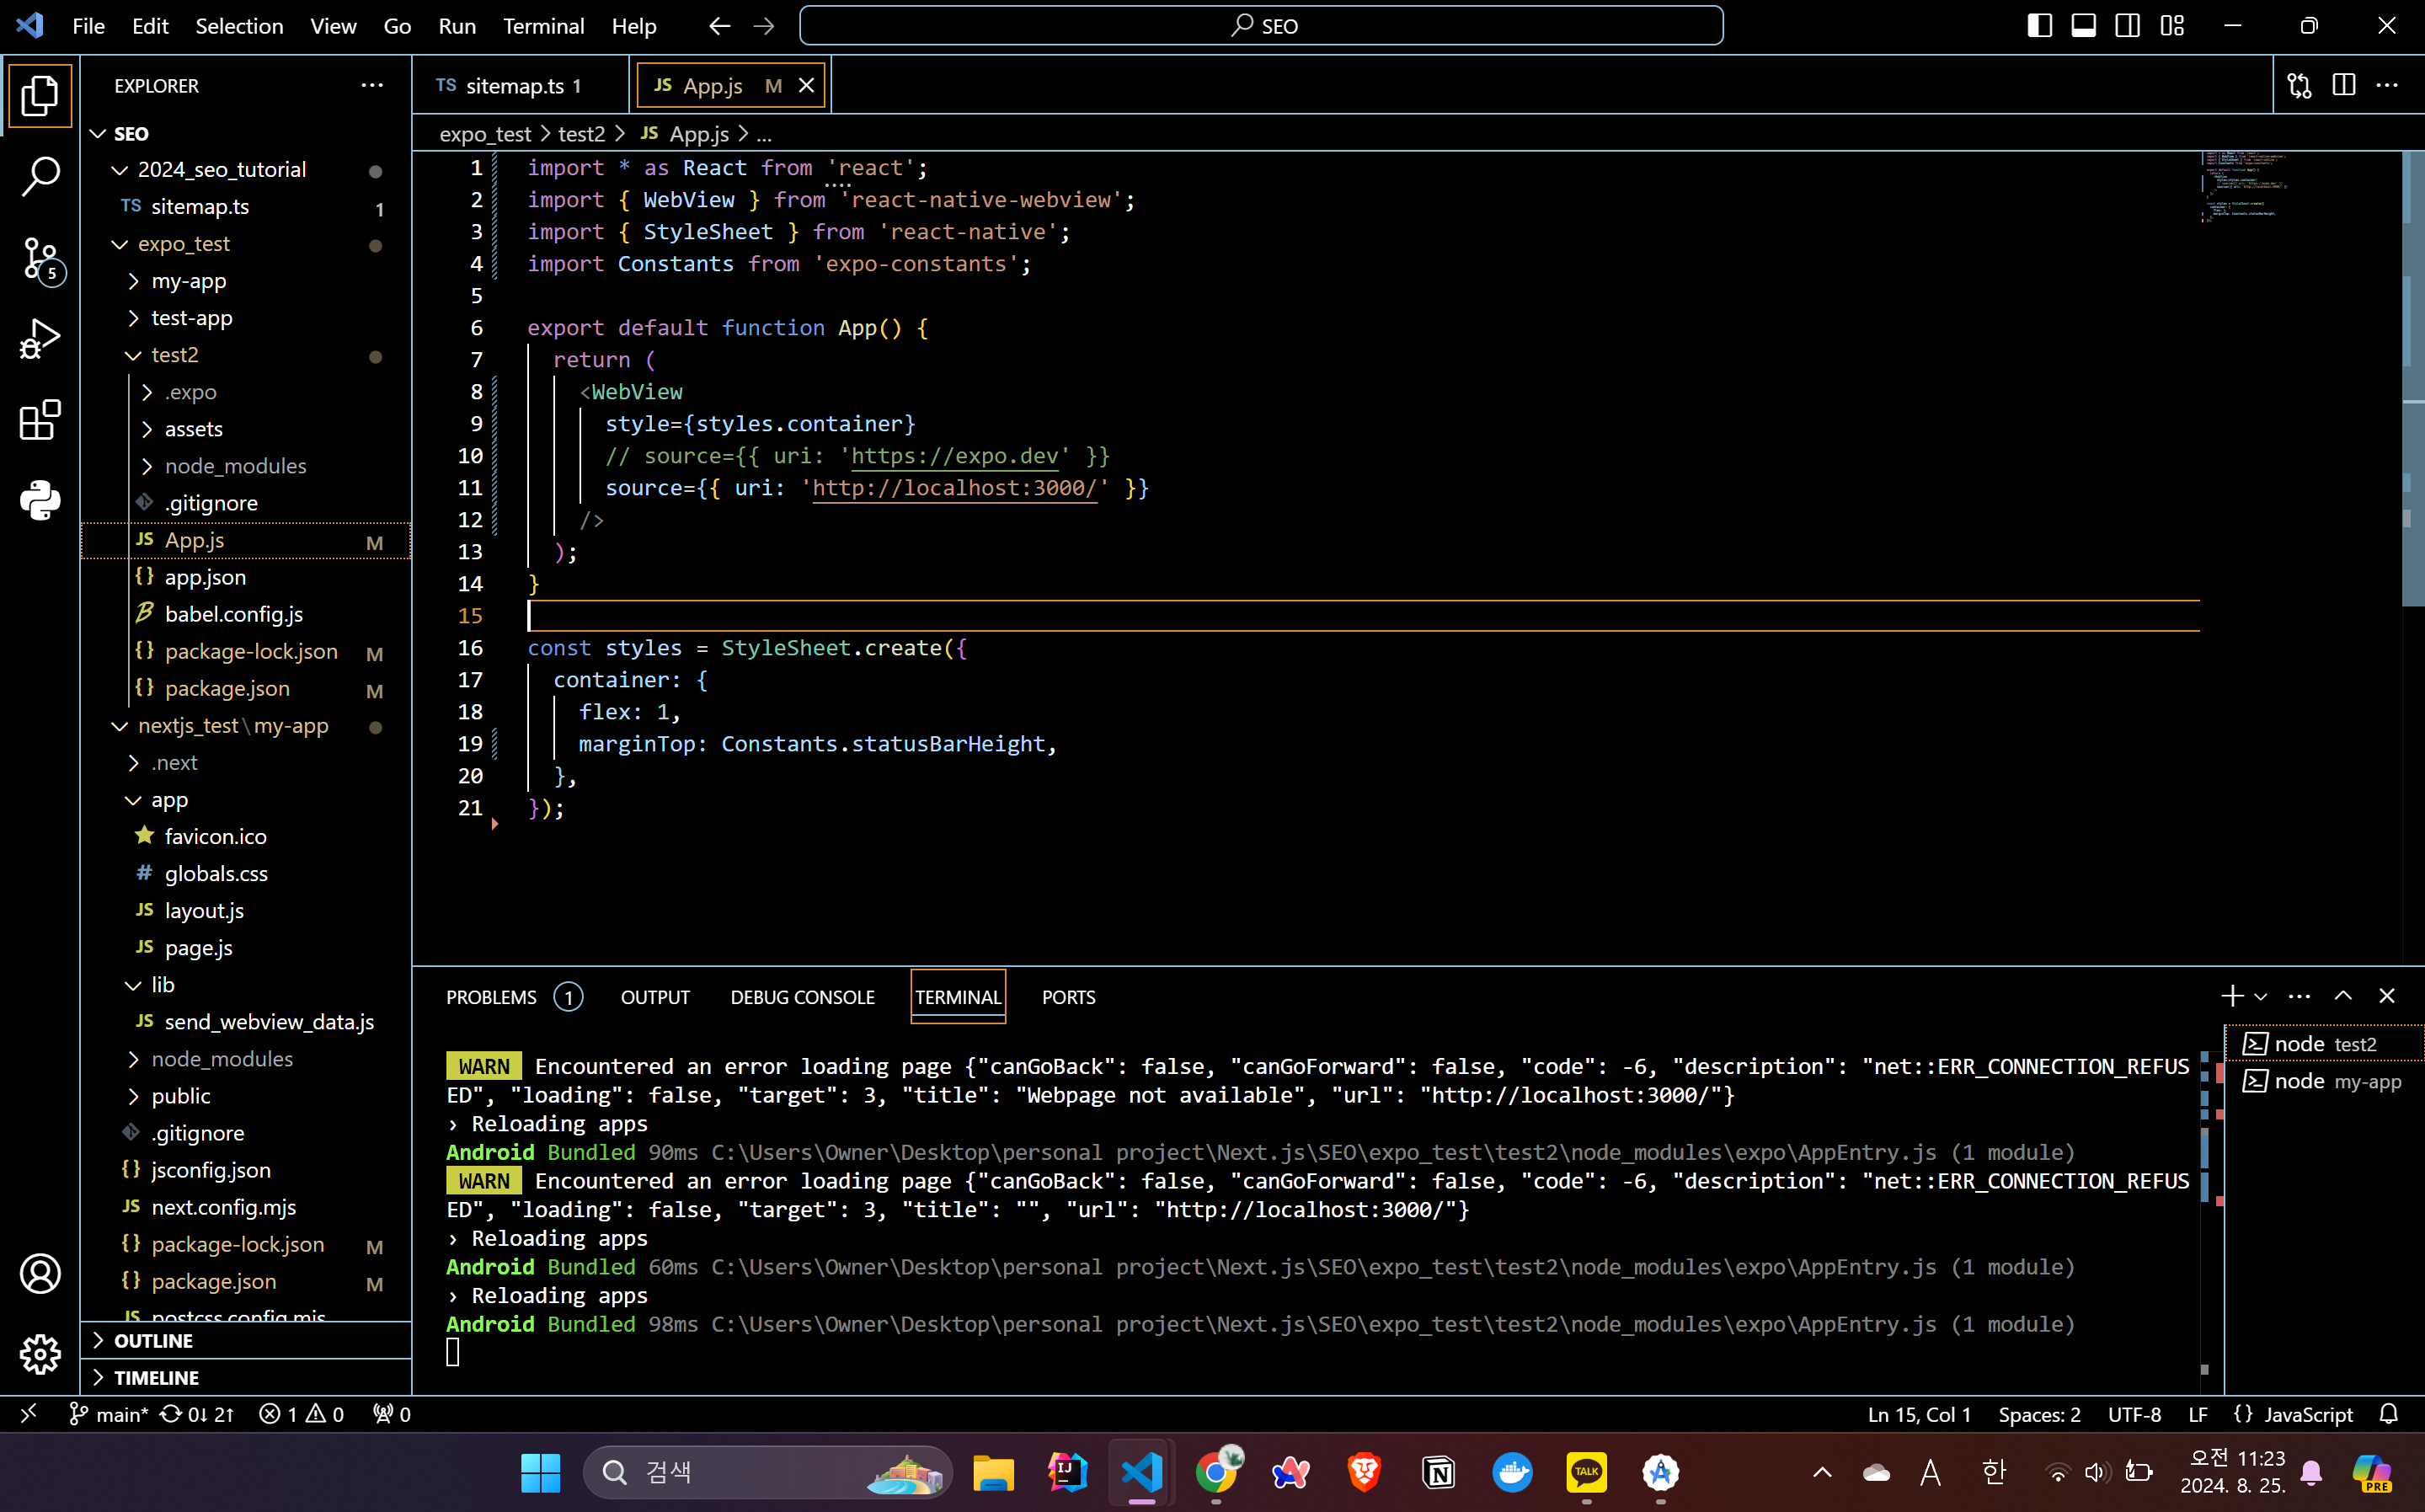Open the localhost:3000 link in code
This screenshot has height=1512, width=2425.
tap(954, 488)
